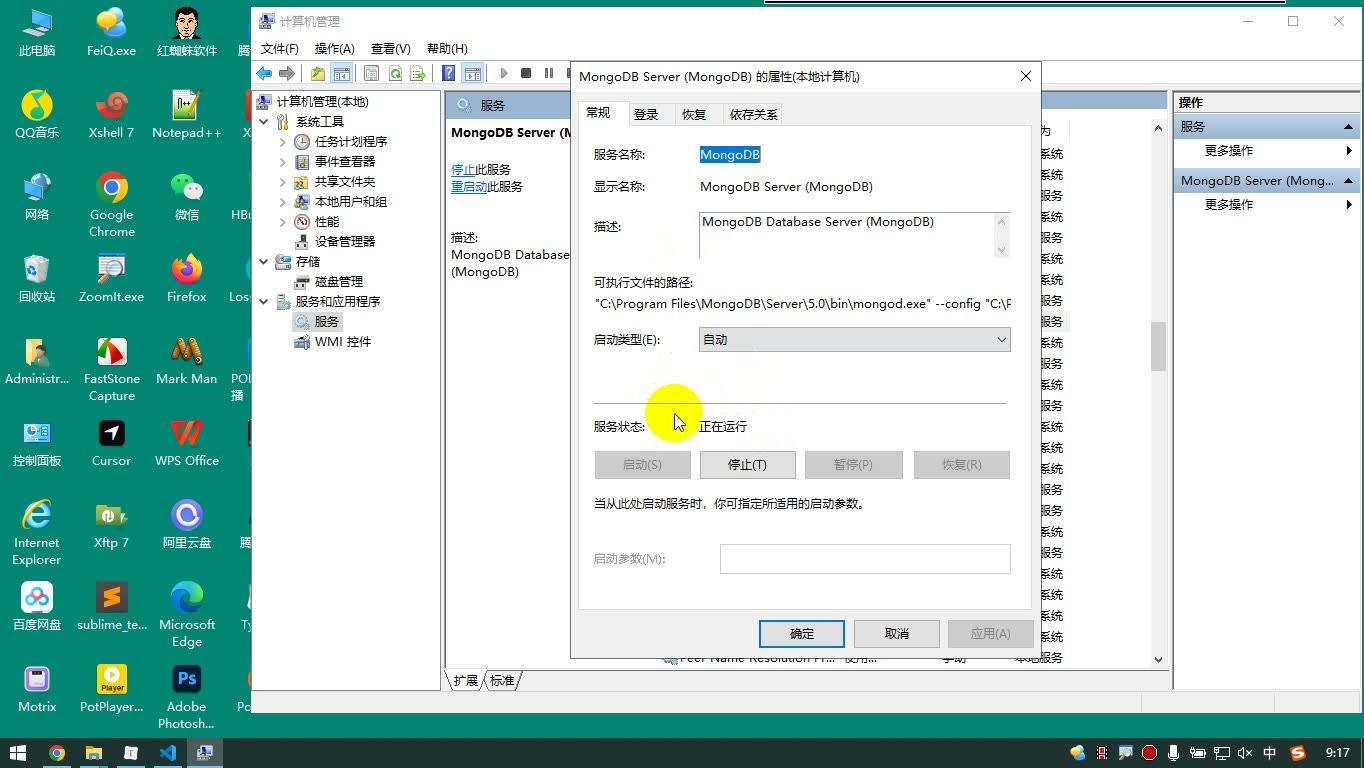Open the 操作(A) menu
The image size is (1364, 768).
pos(334,48)
